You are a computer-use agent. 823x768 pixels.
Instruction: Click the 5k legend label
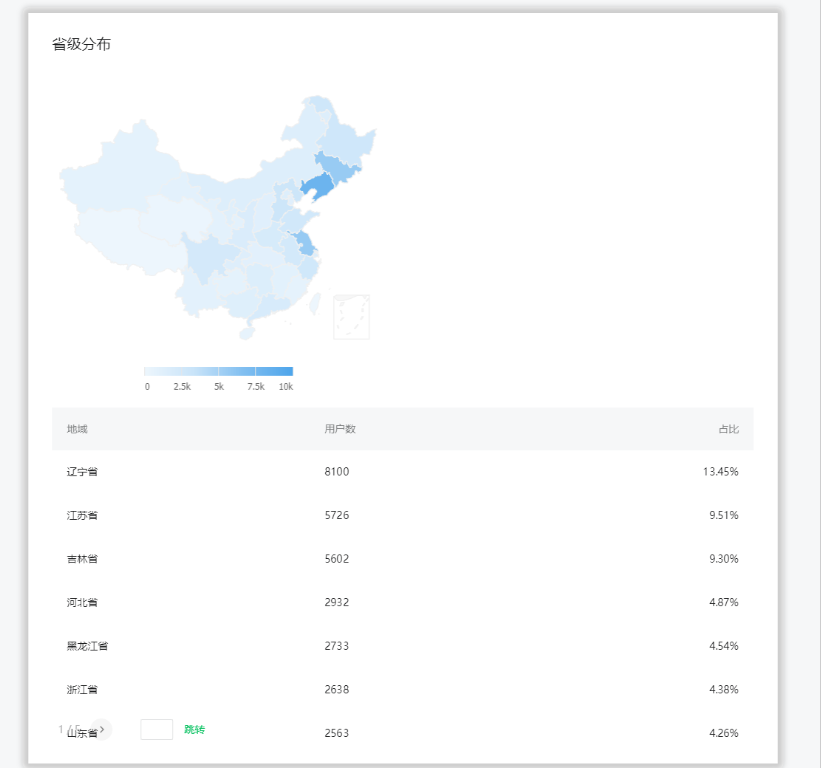coord(219,387)
